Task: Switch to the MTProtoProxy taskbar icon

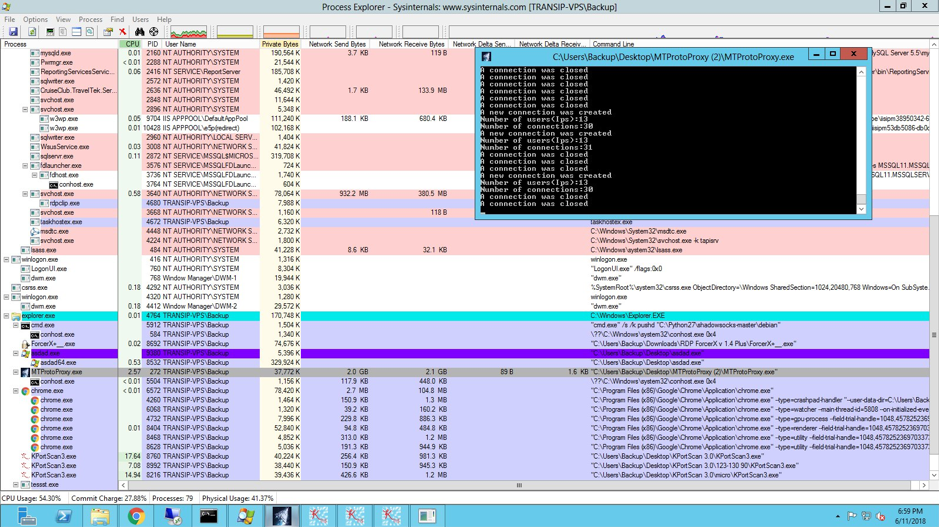Action: coord(281,516)
